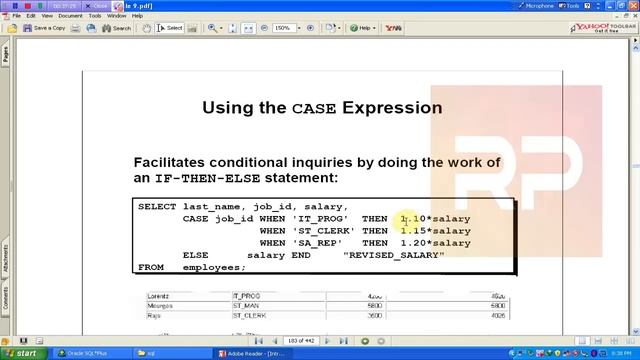Switch to Continuous page layout
This screenshot has height=360, width=640.
click(598, 341)
